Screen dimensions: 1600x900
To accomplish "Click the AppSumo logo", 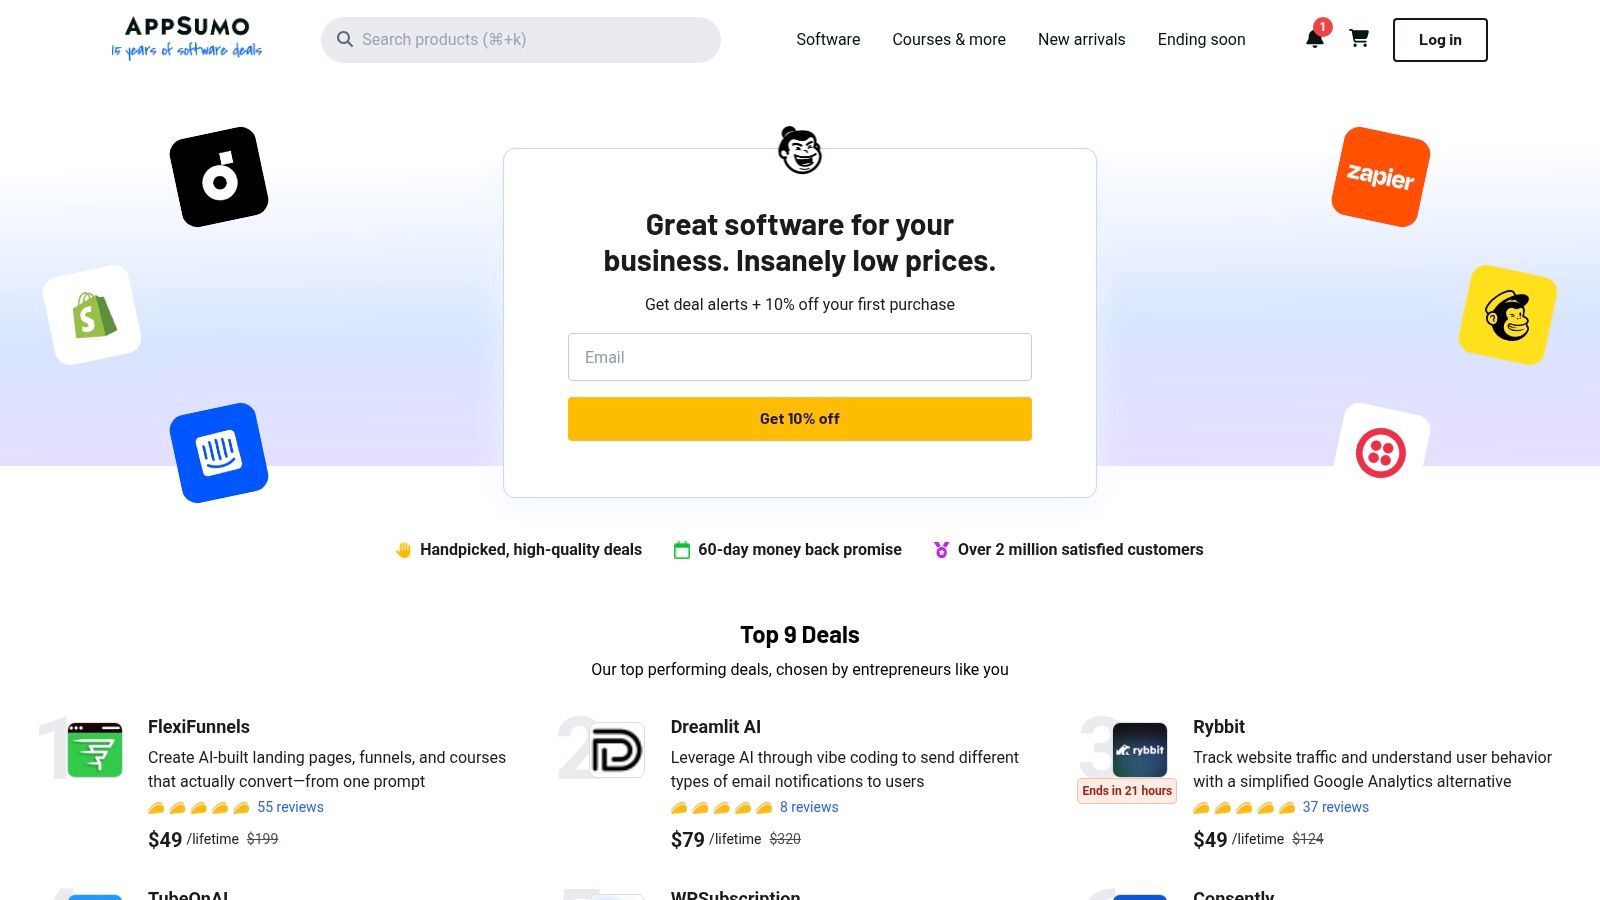I will pyautogui.click(x=186, y=38).
